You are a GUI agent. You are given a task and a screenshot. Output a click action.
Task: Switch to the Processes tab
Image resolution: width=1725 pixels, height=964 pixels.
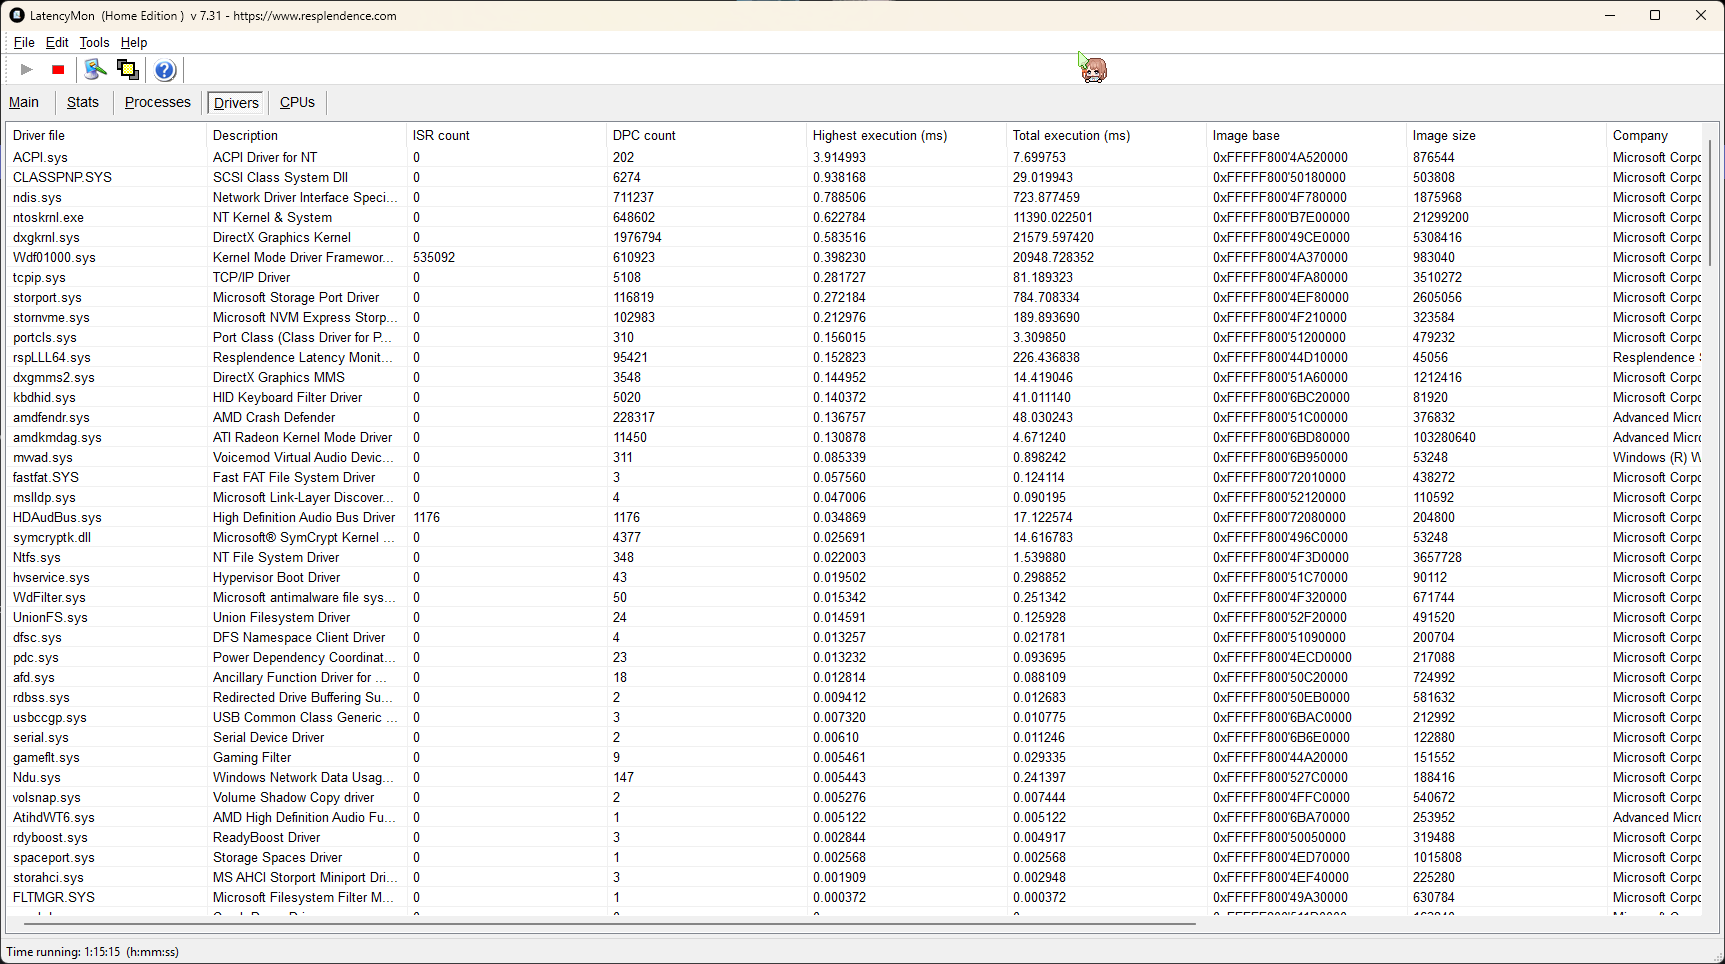pyautogui.click(x=157, y=102)
